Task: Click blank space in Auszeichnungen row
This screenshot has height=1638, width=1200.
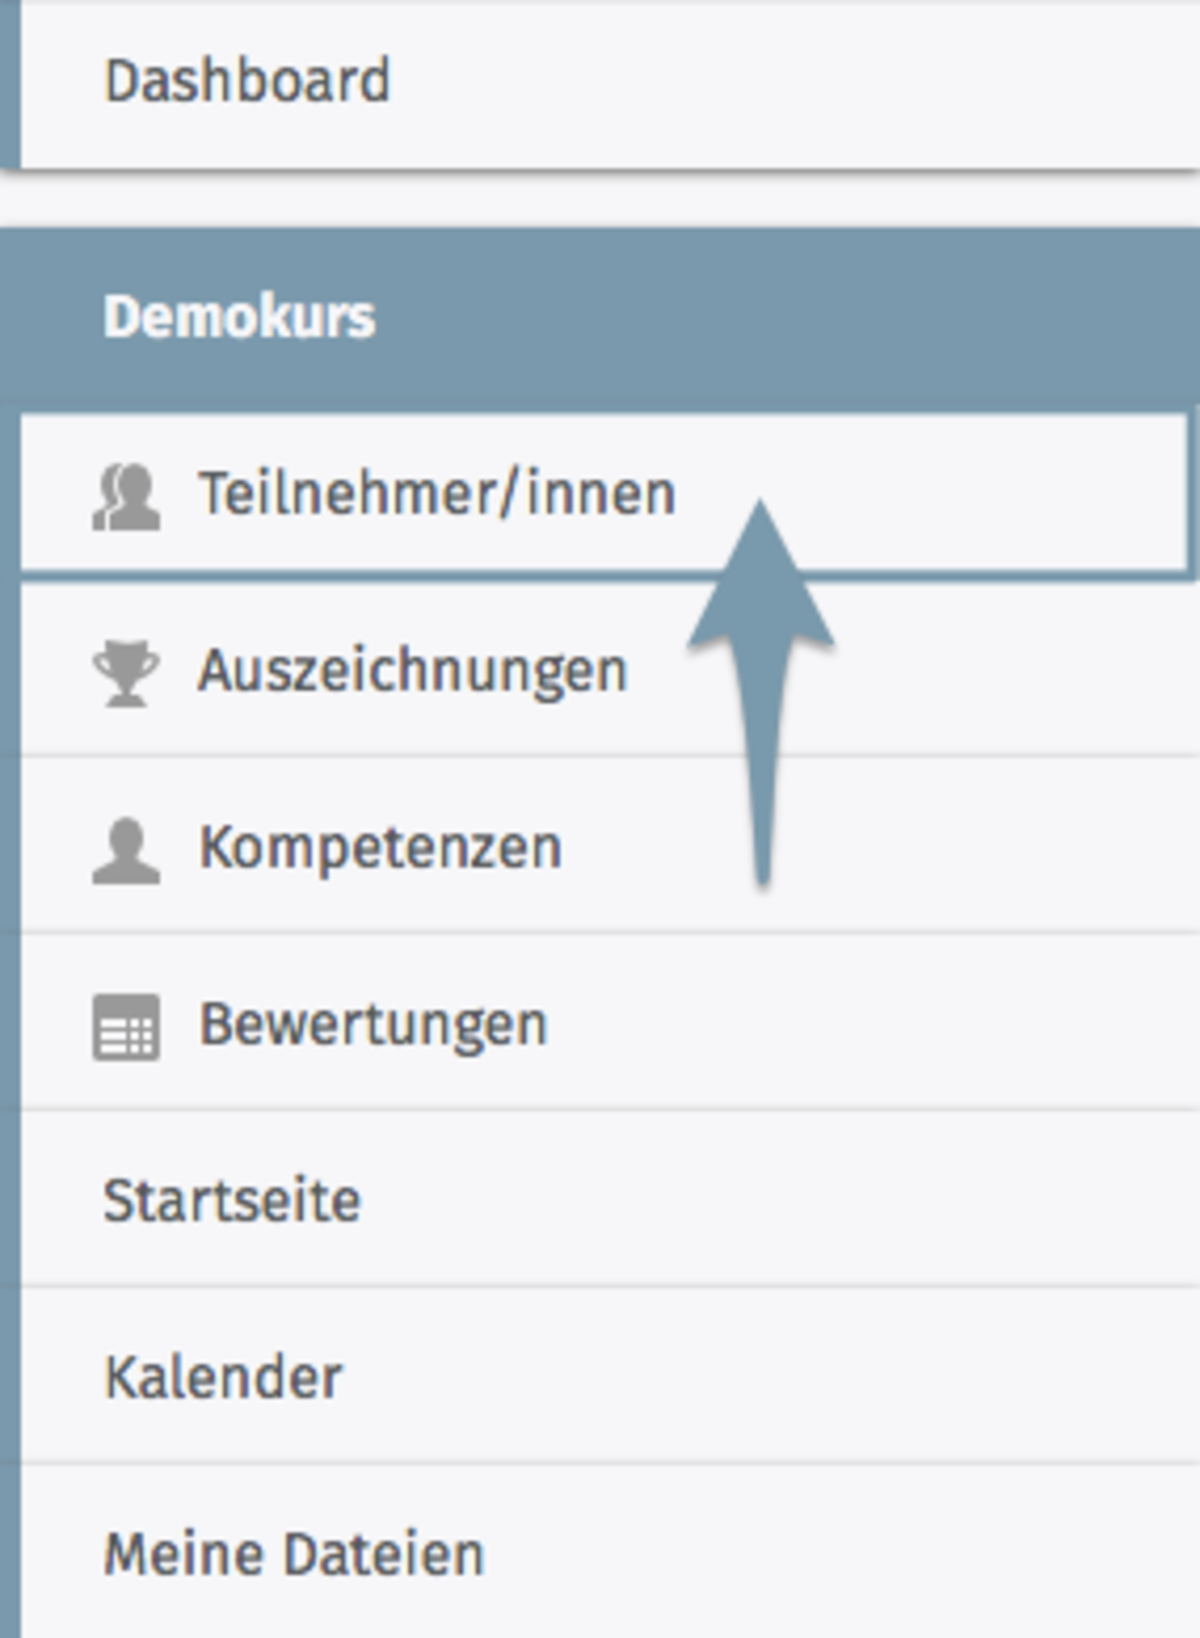Action: pyautogui.click(x=1000, y=672)
